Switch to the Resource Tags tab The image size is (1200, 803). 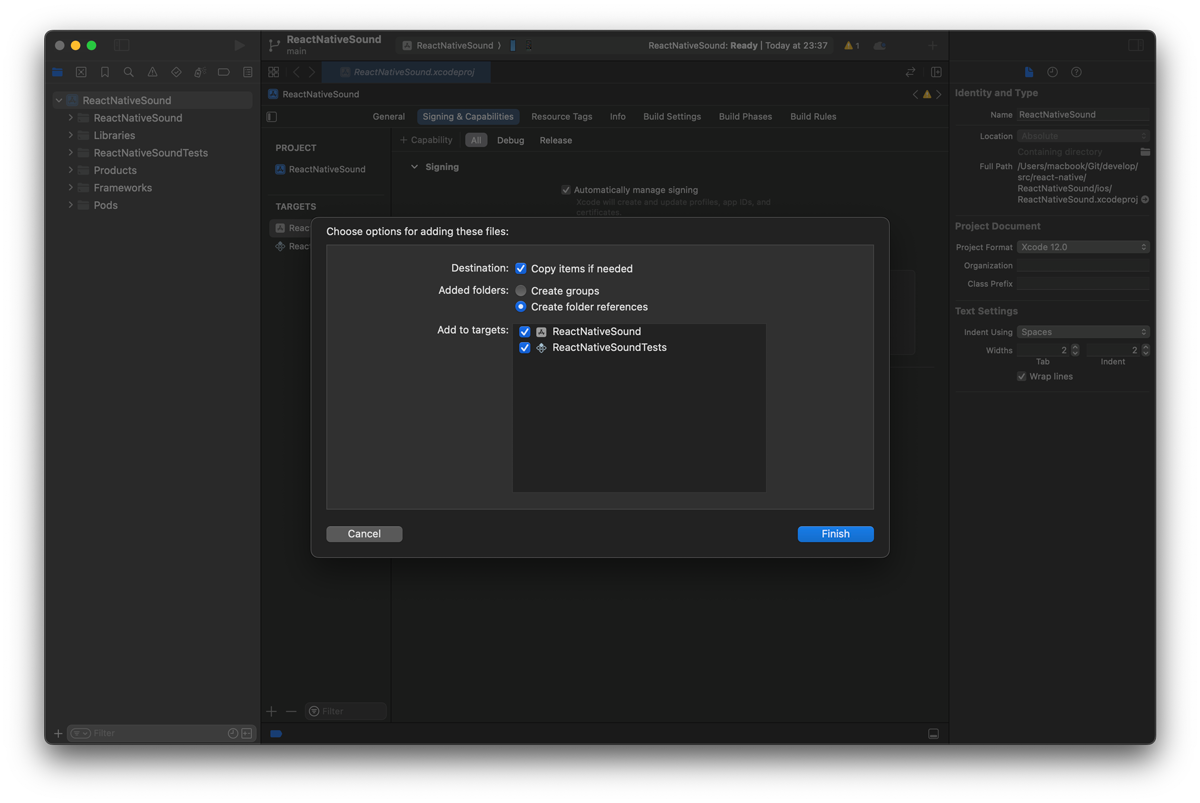point(562,117)
